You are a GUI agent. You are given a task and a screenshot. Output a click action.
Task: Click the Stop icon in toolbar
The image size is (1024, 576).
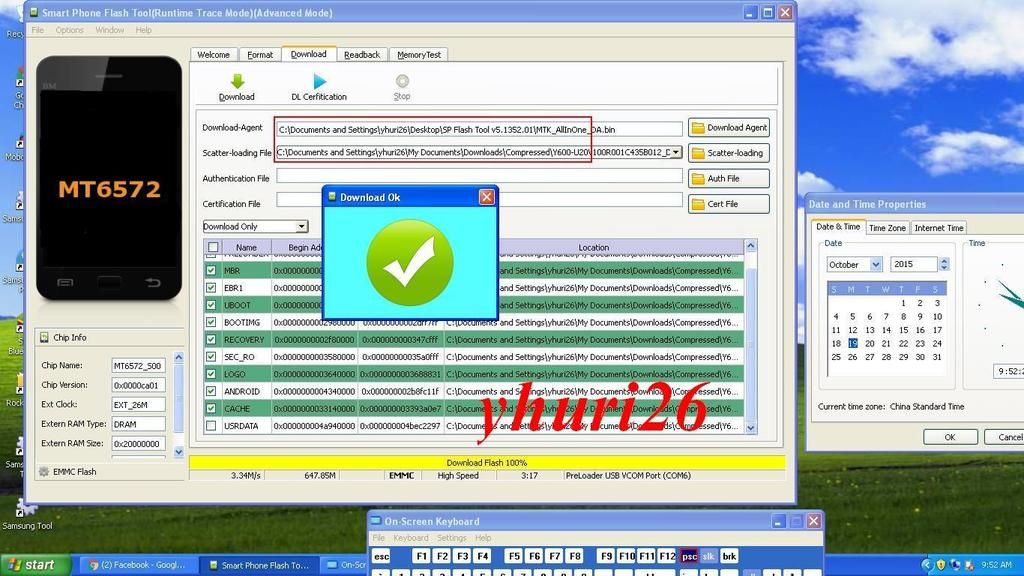point(402,82)
